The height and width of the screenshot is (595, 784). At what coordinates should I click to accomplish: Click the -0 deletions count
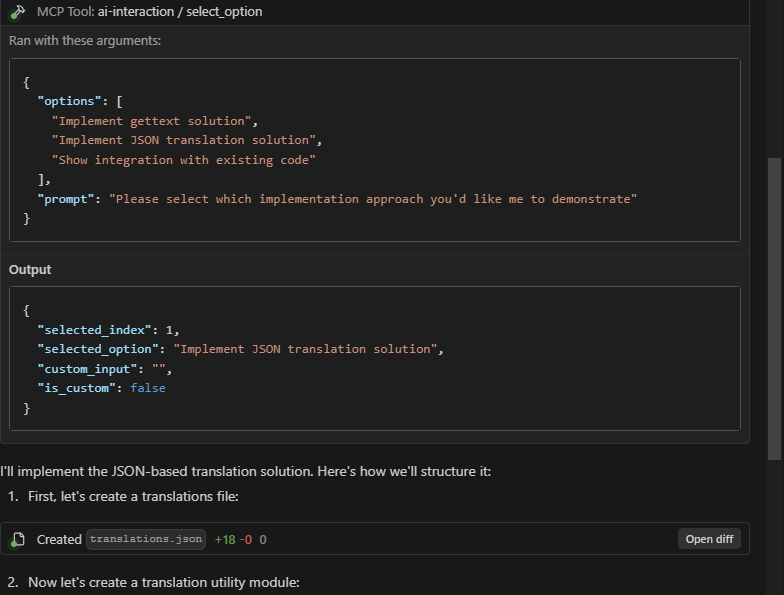(x=245, y=539)
